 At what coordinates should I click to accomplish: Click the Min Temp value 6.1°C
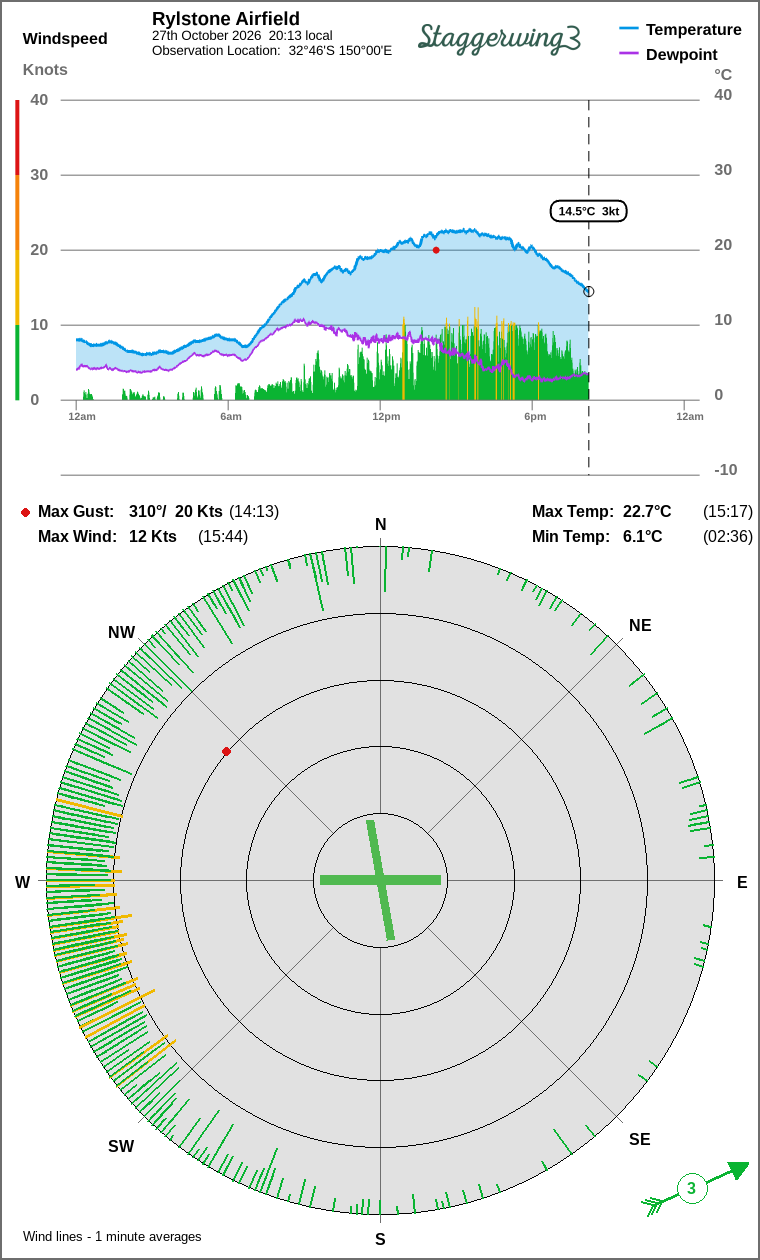(643, 536)
